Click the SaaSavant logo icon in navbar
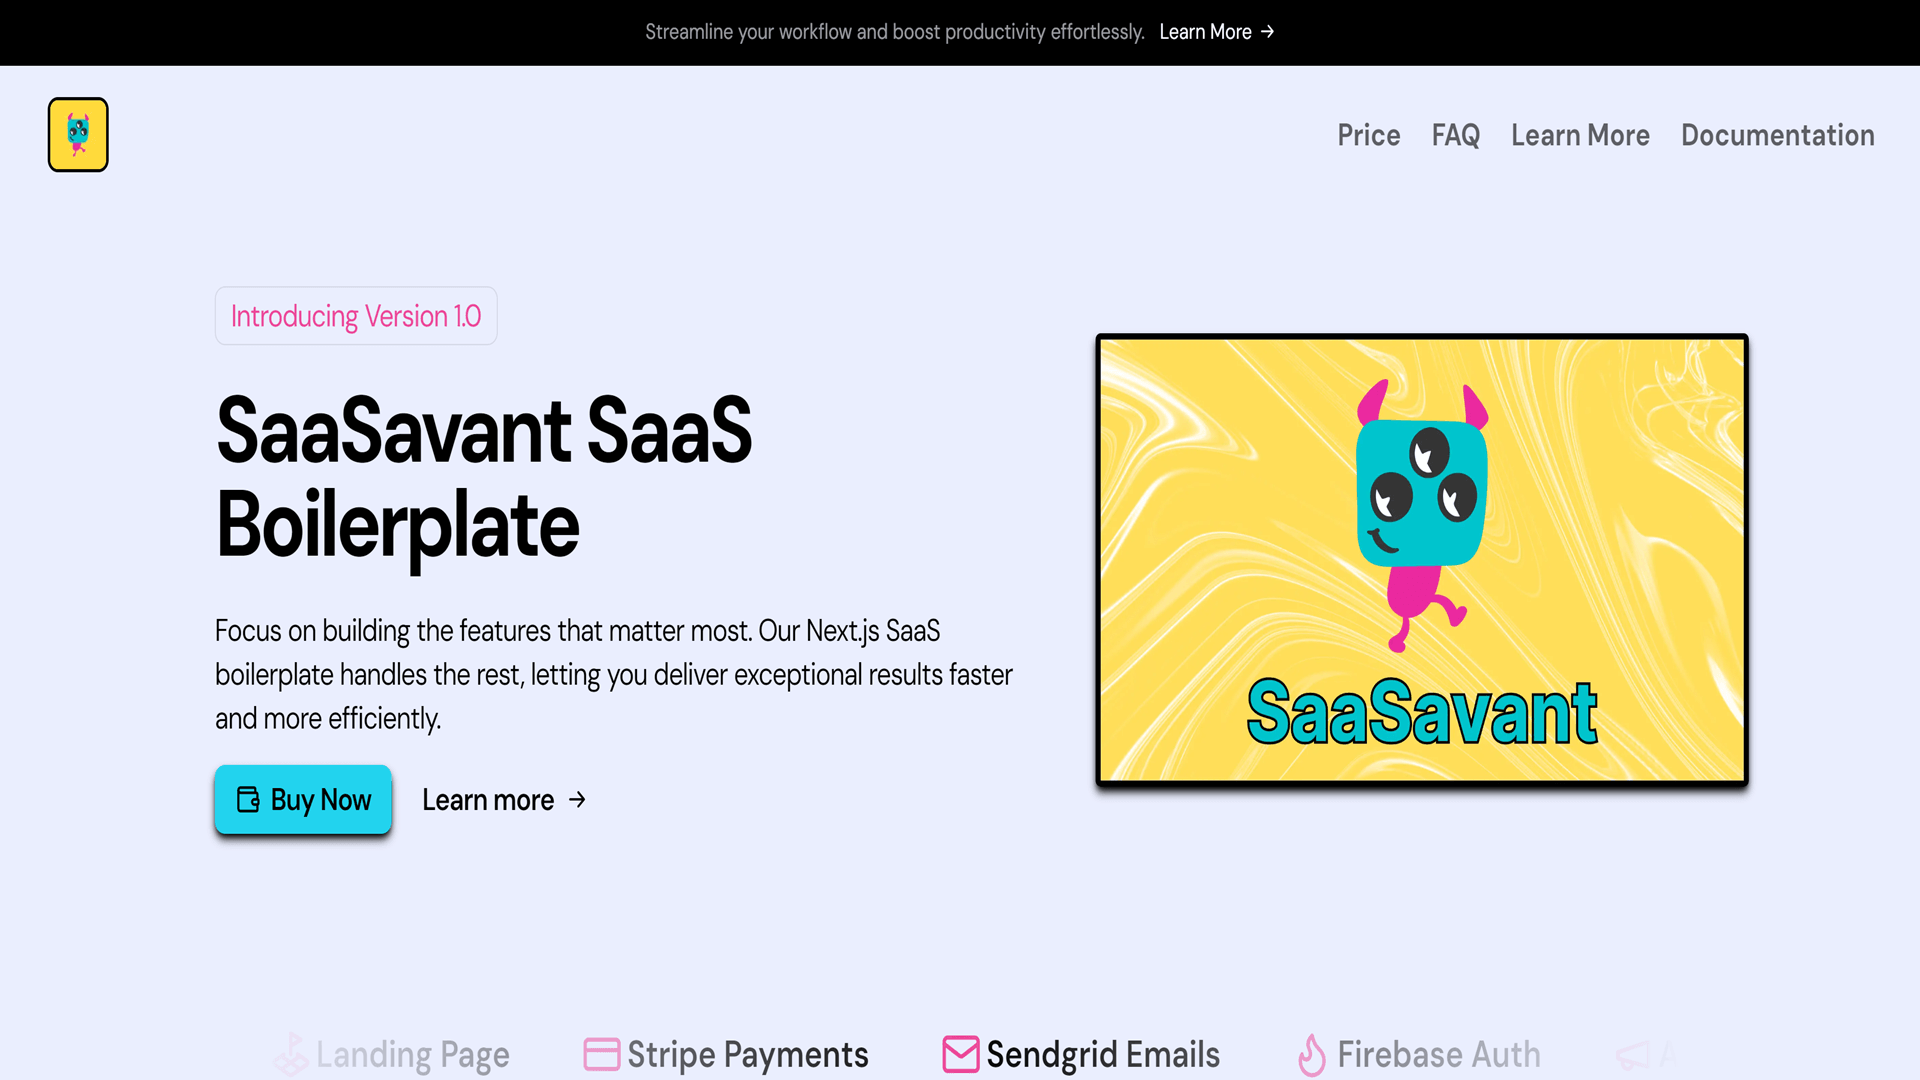 point(79,133)
